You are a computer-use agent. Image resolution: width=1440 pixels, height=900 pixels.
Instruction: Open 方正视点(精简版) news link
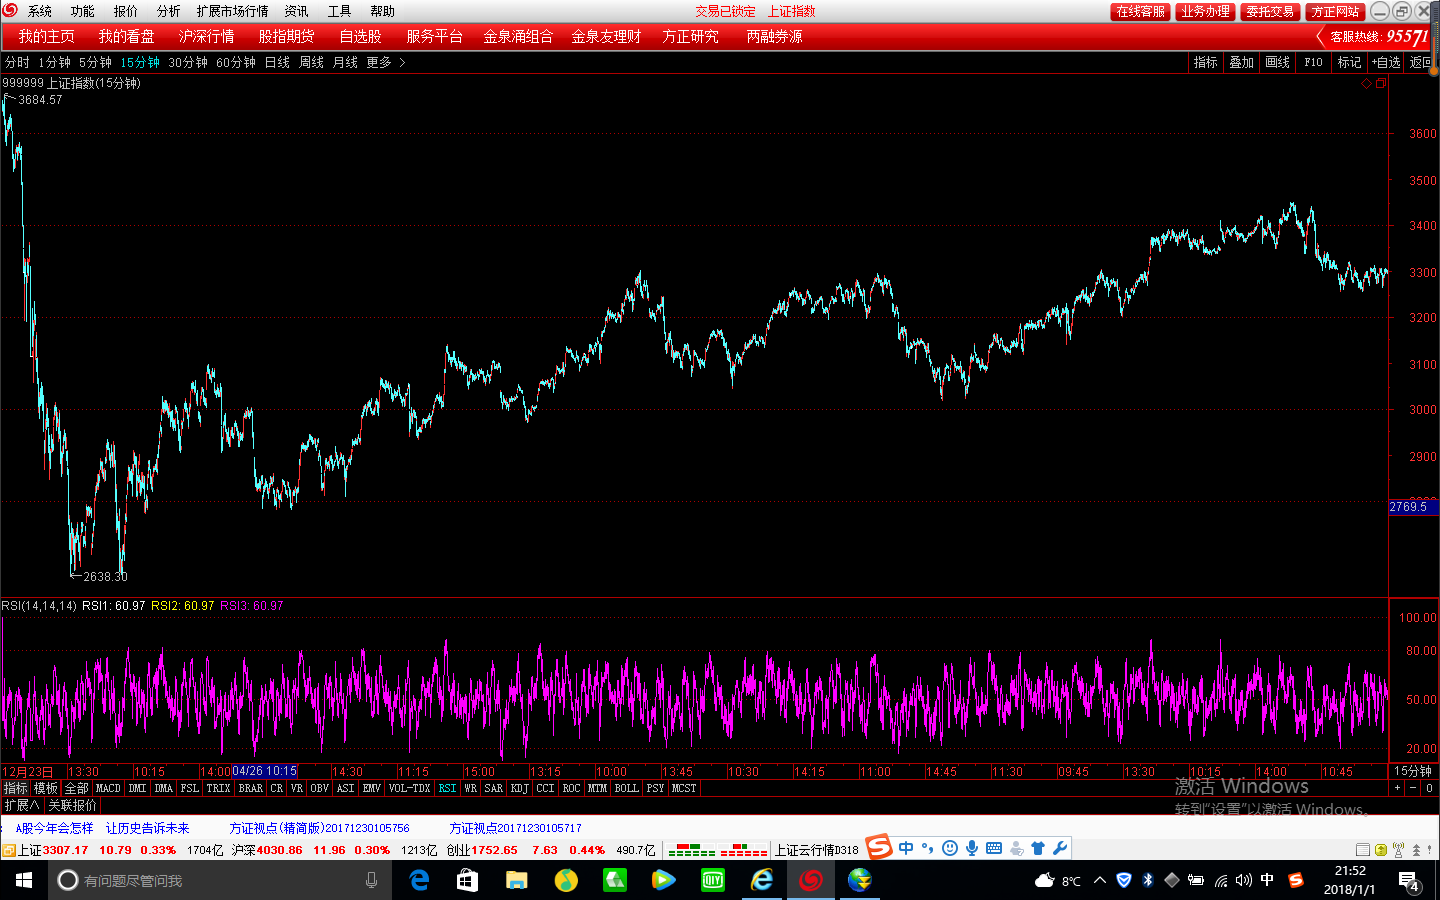(x=320, y=828)
